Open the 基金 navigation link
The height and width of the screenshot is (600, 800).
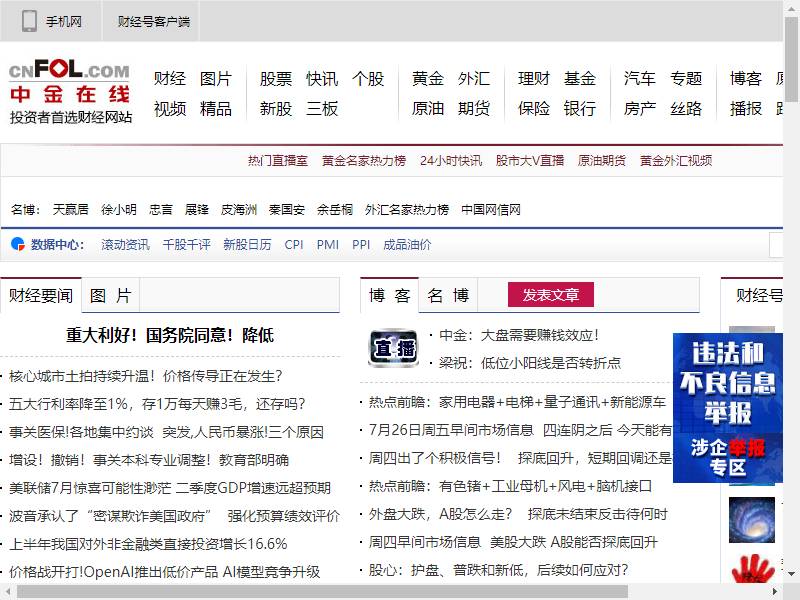coord(580,79)
